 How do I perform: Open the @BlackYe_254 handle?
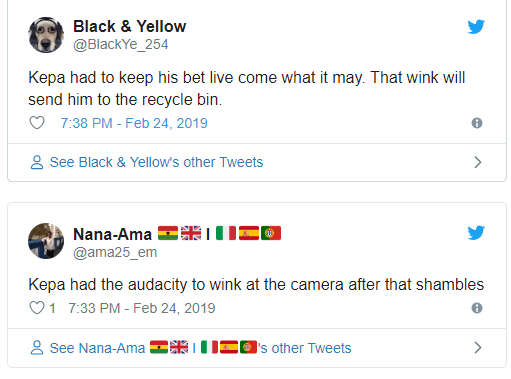[x=121, y=44]
